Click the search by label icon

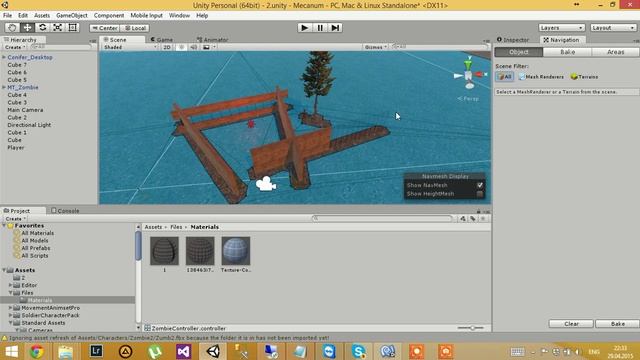point(473,219)
